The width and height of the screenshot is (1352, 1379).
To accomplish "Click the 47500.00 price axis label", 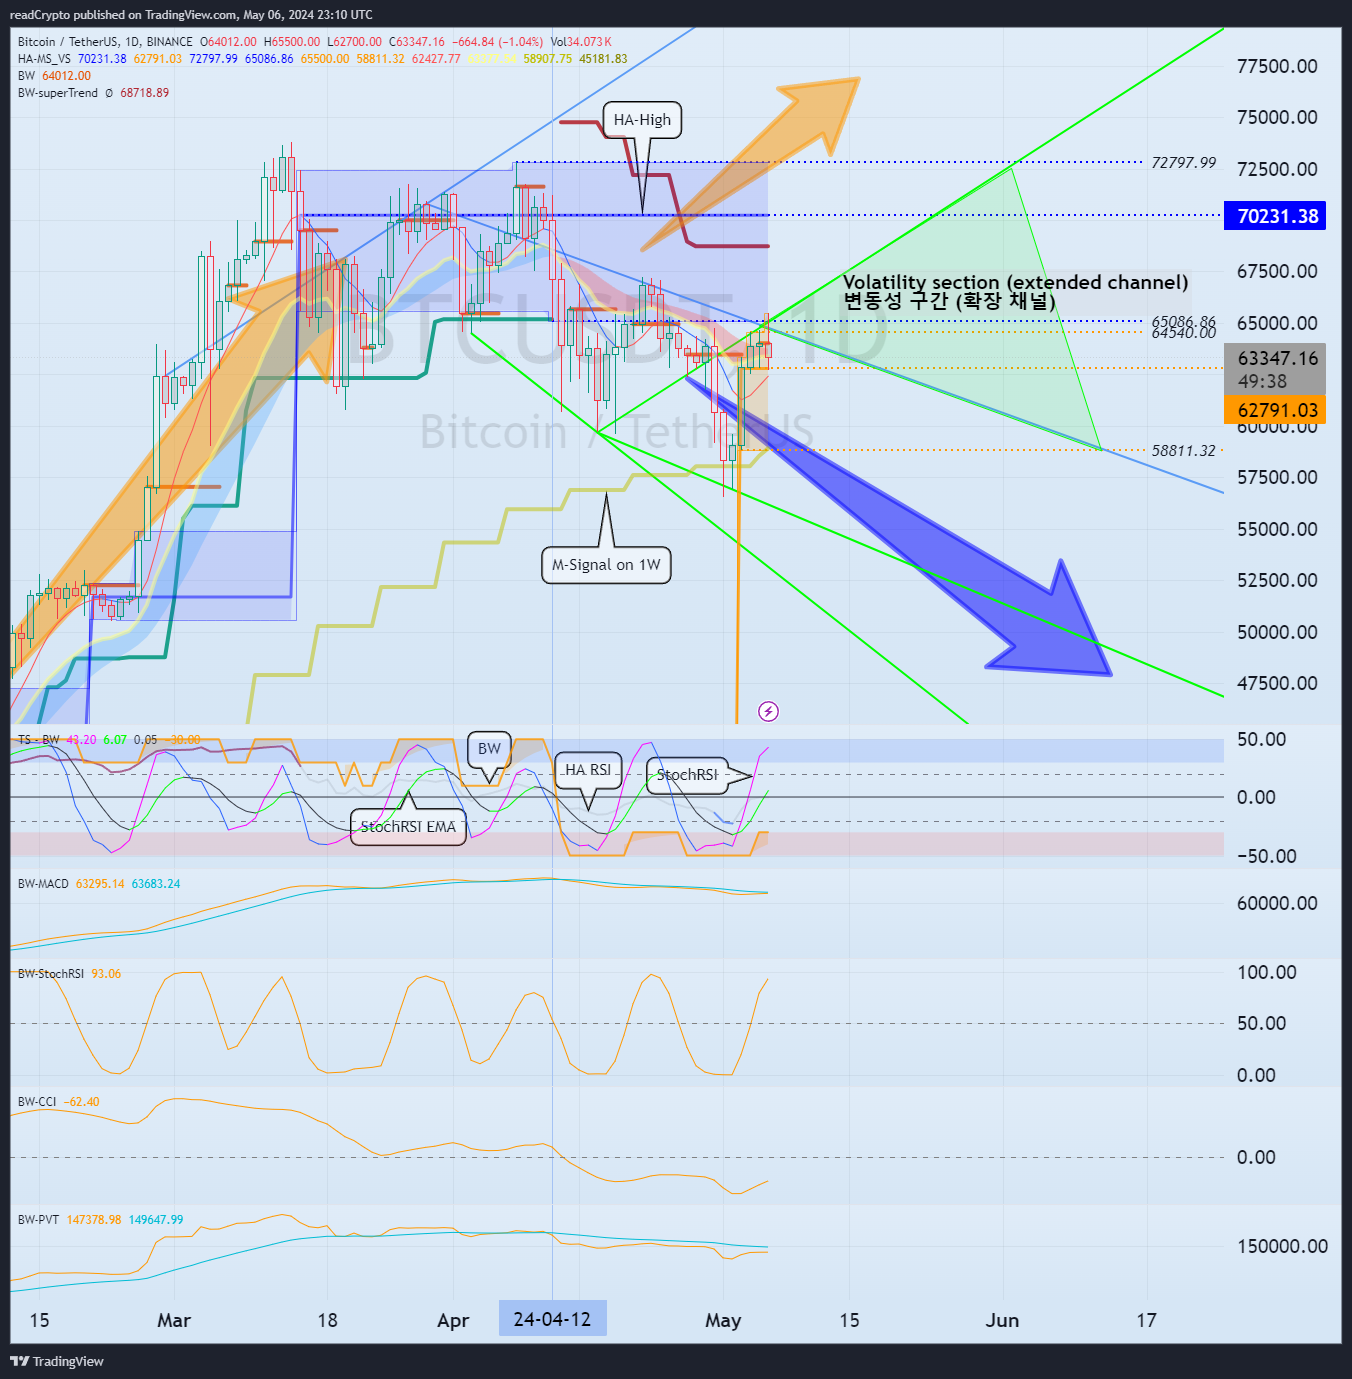I will click(x=1277, y=683).
